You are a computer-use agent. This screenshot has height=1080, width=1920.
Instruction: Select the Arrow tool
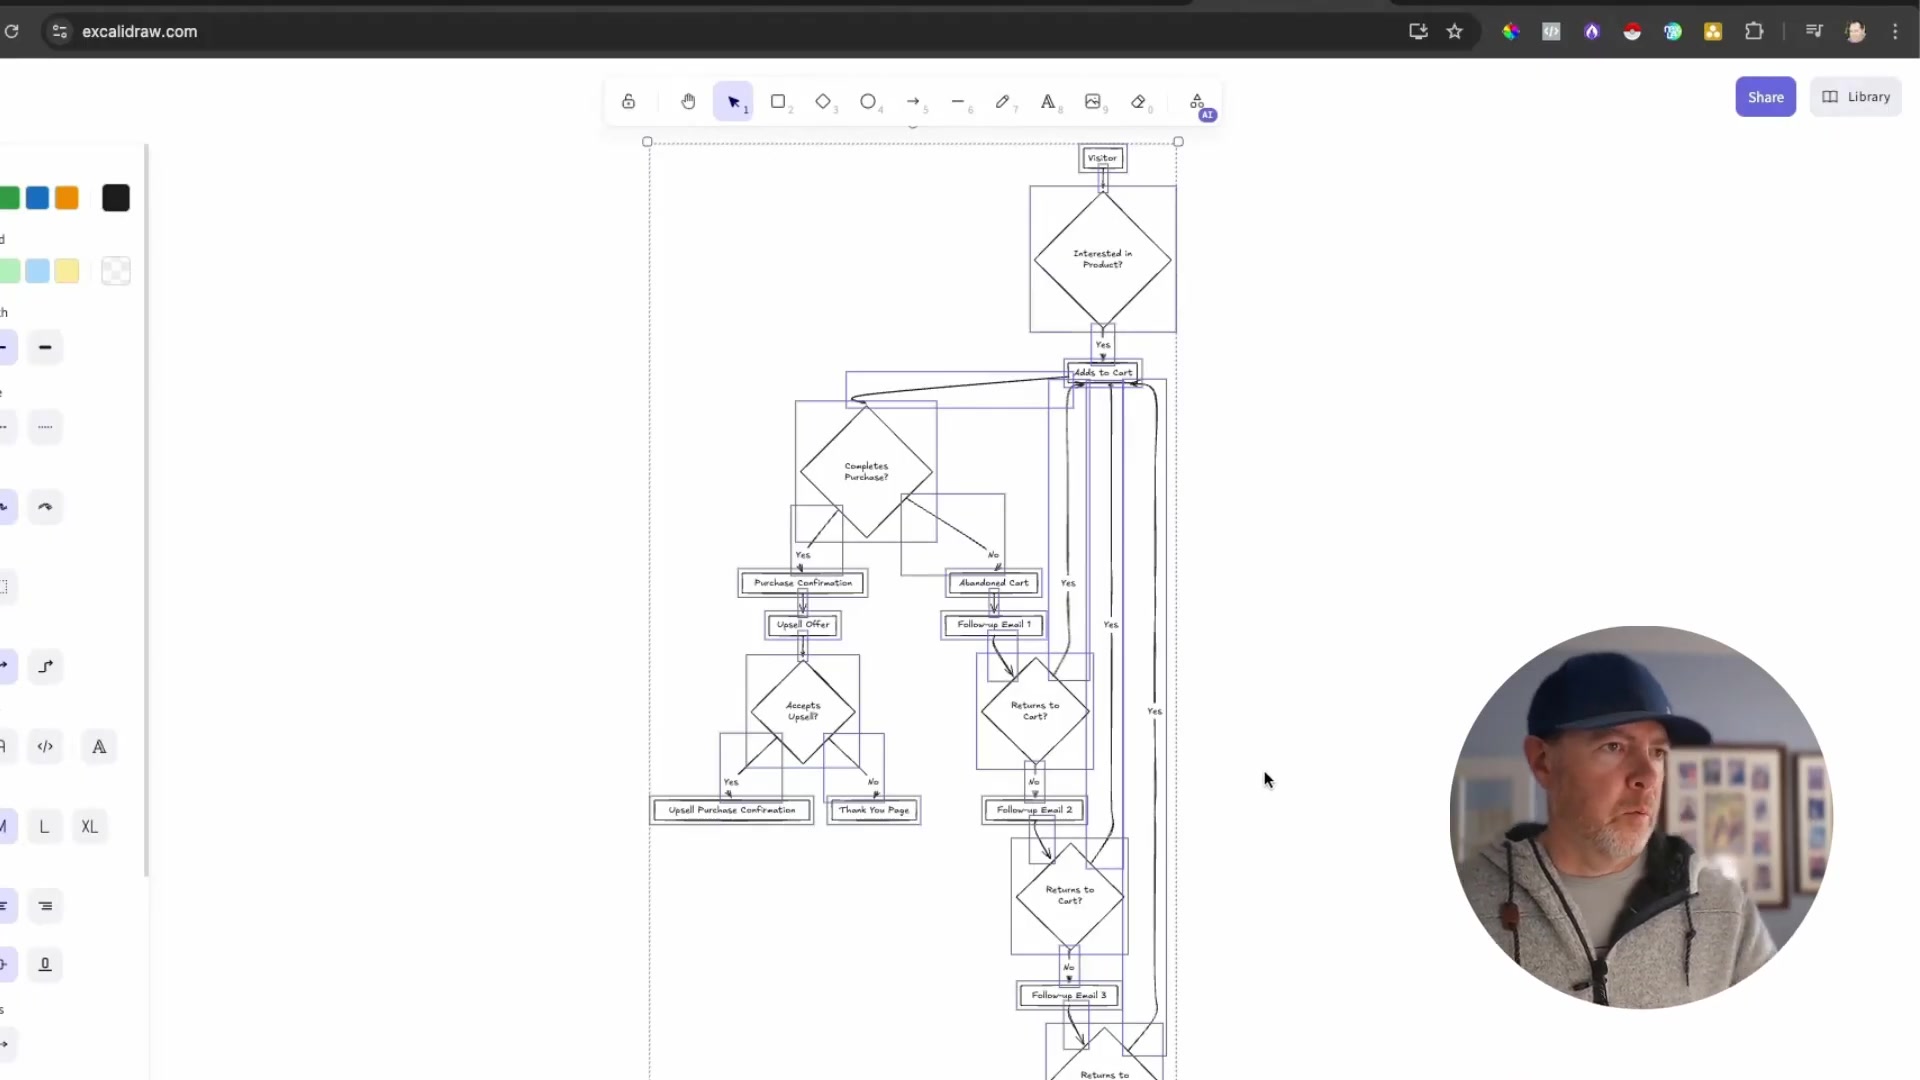[915, 101]
